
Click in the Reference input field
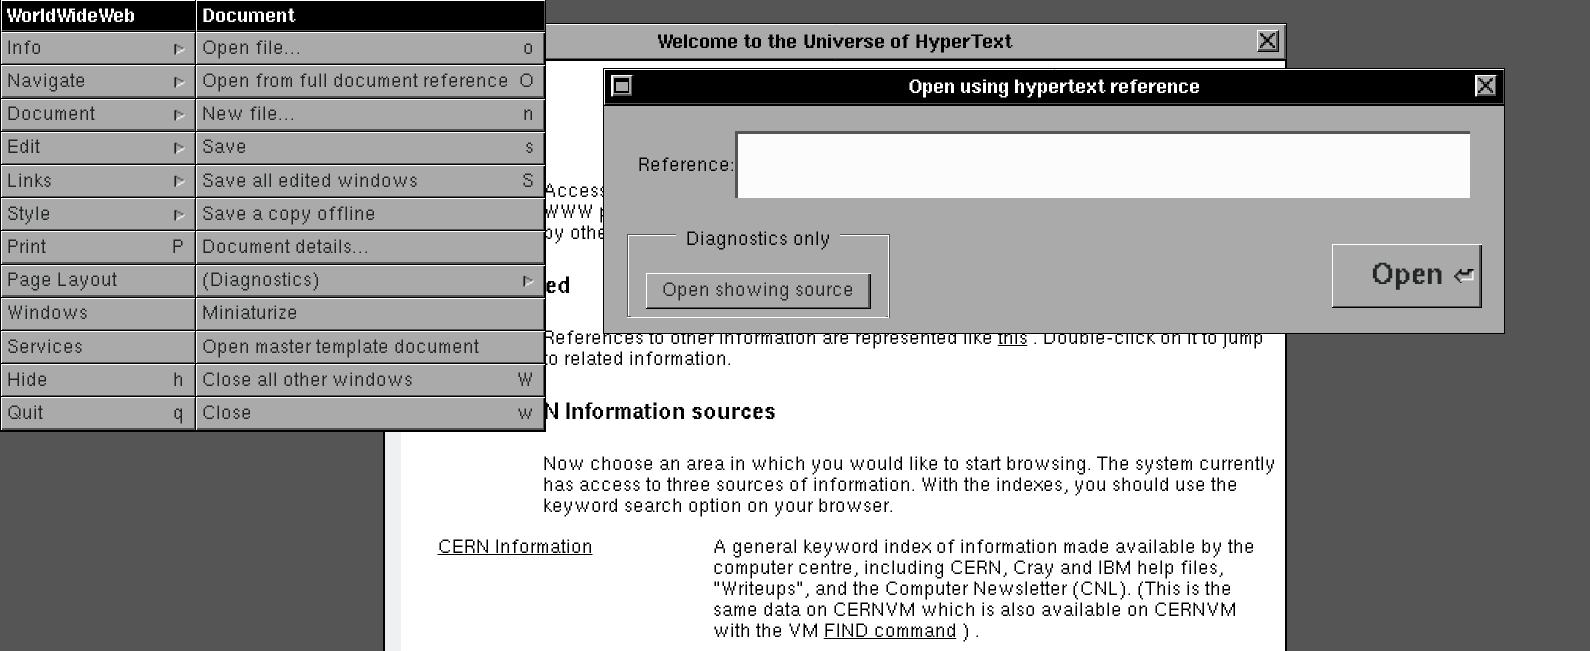1103,165
